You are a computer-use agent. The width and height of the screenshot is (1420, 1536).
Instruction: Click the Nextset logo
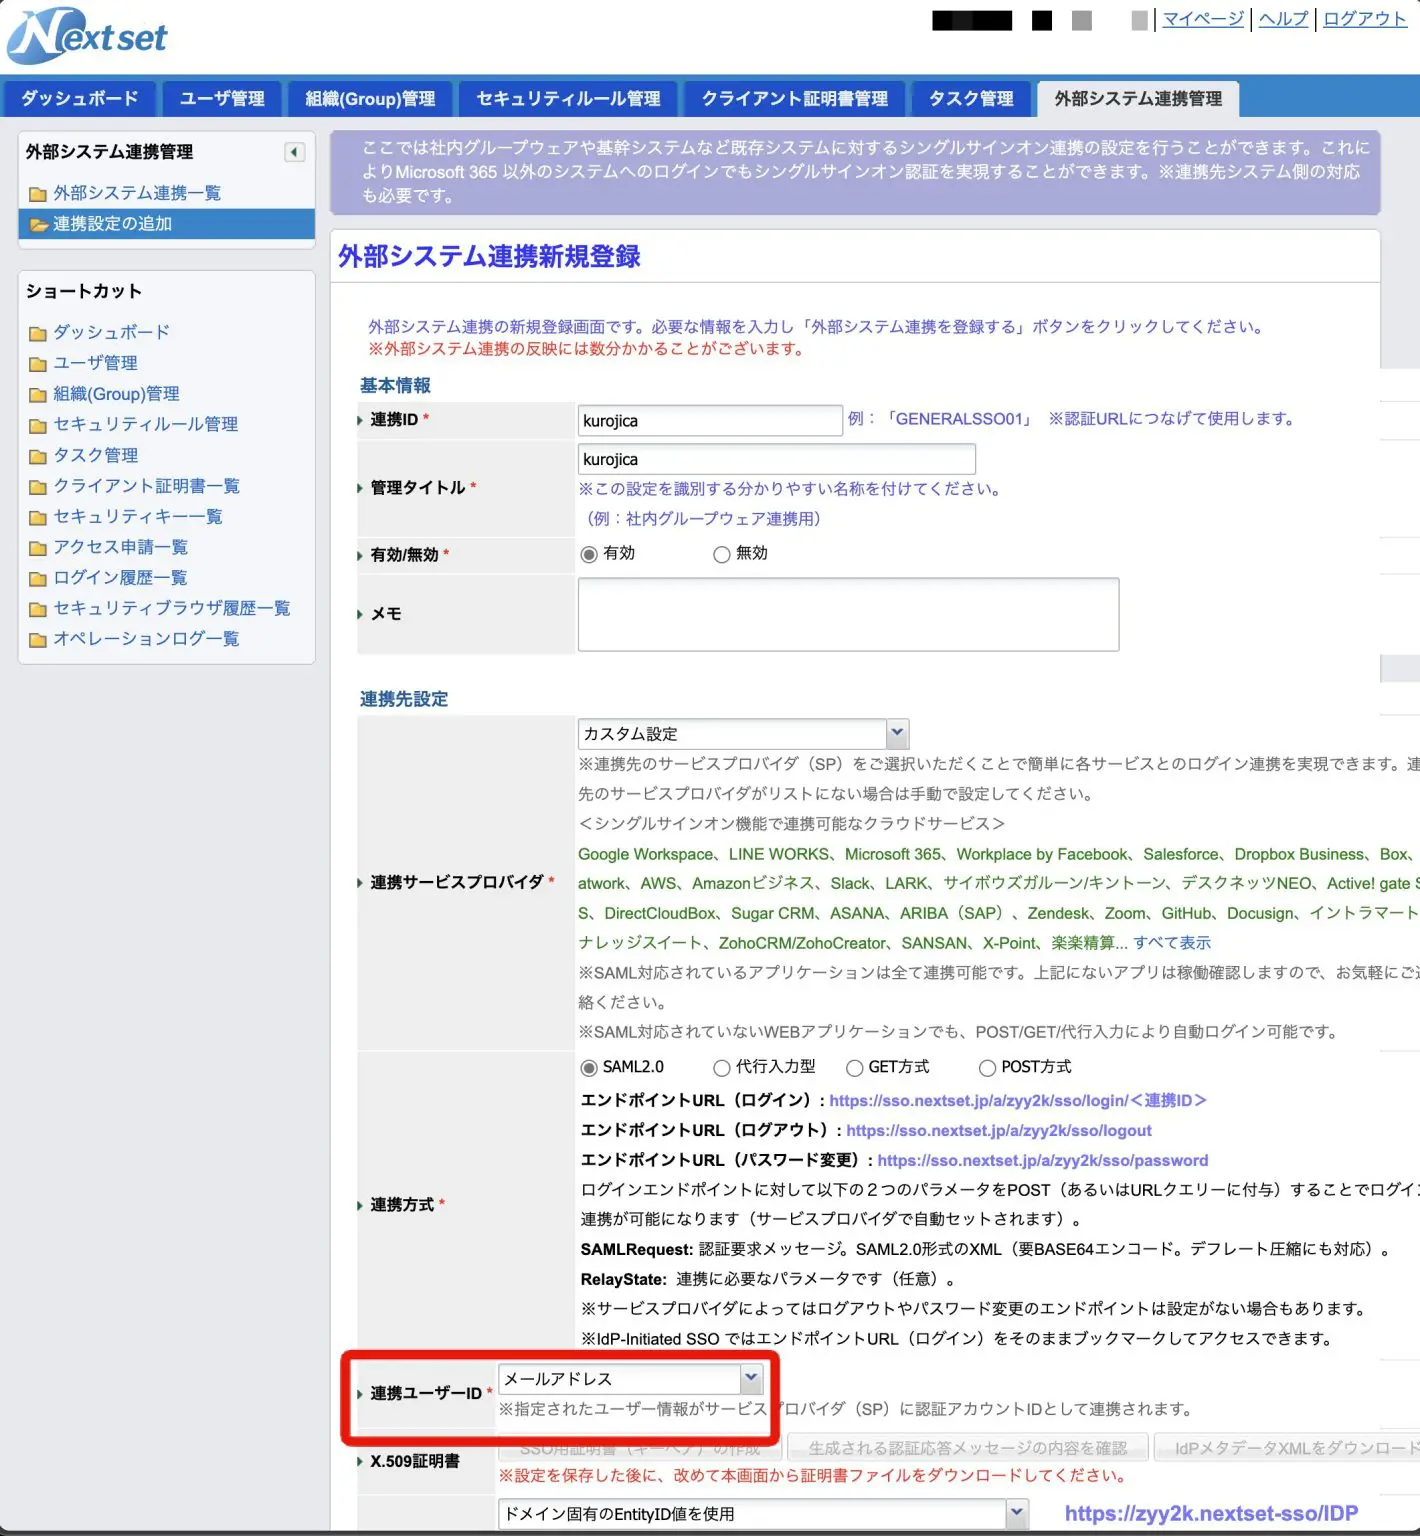click(88, 36)
